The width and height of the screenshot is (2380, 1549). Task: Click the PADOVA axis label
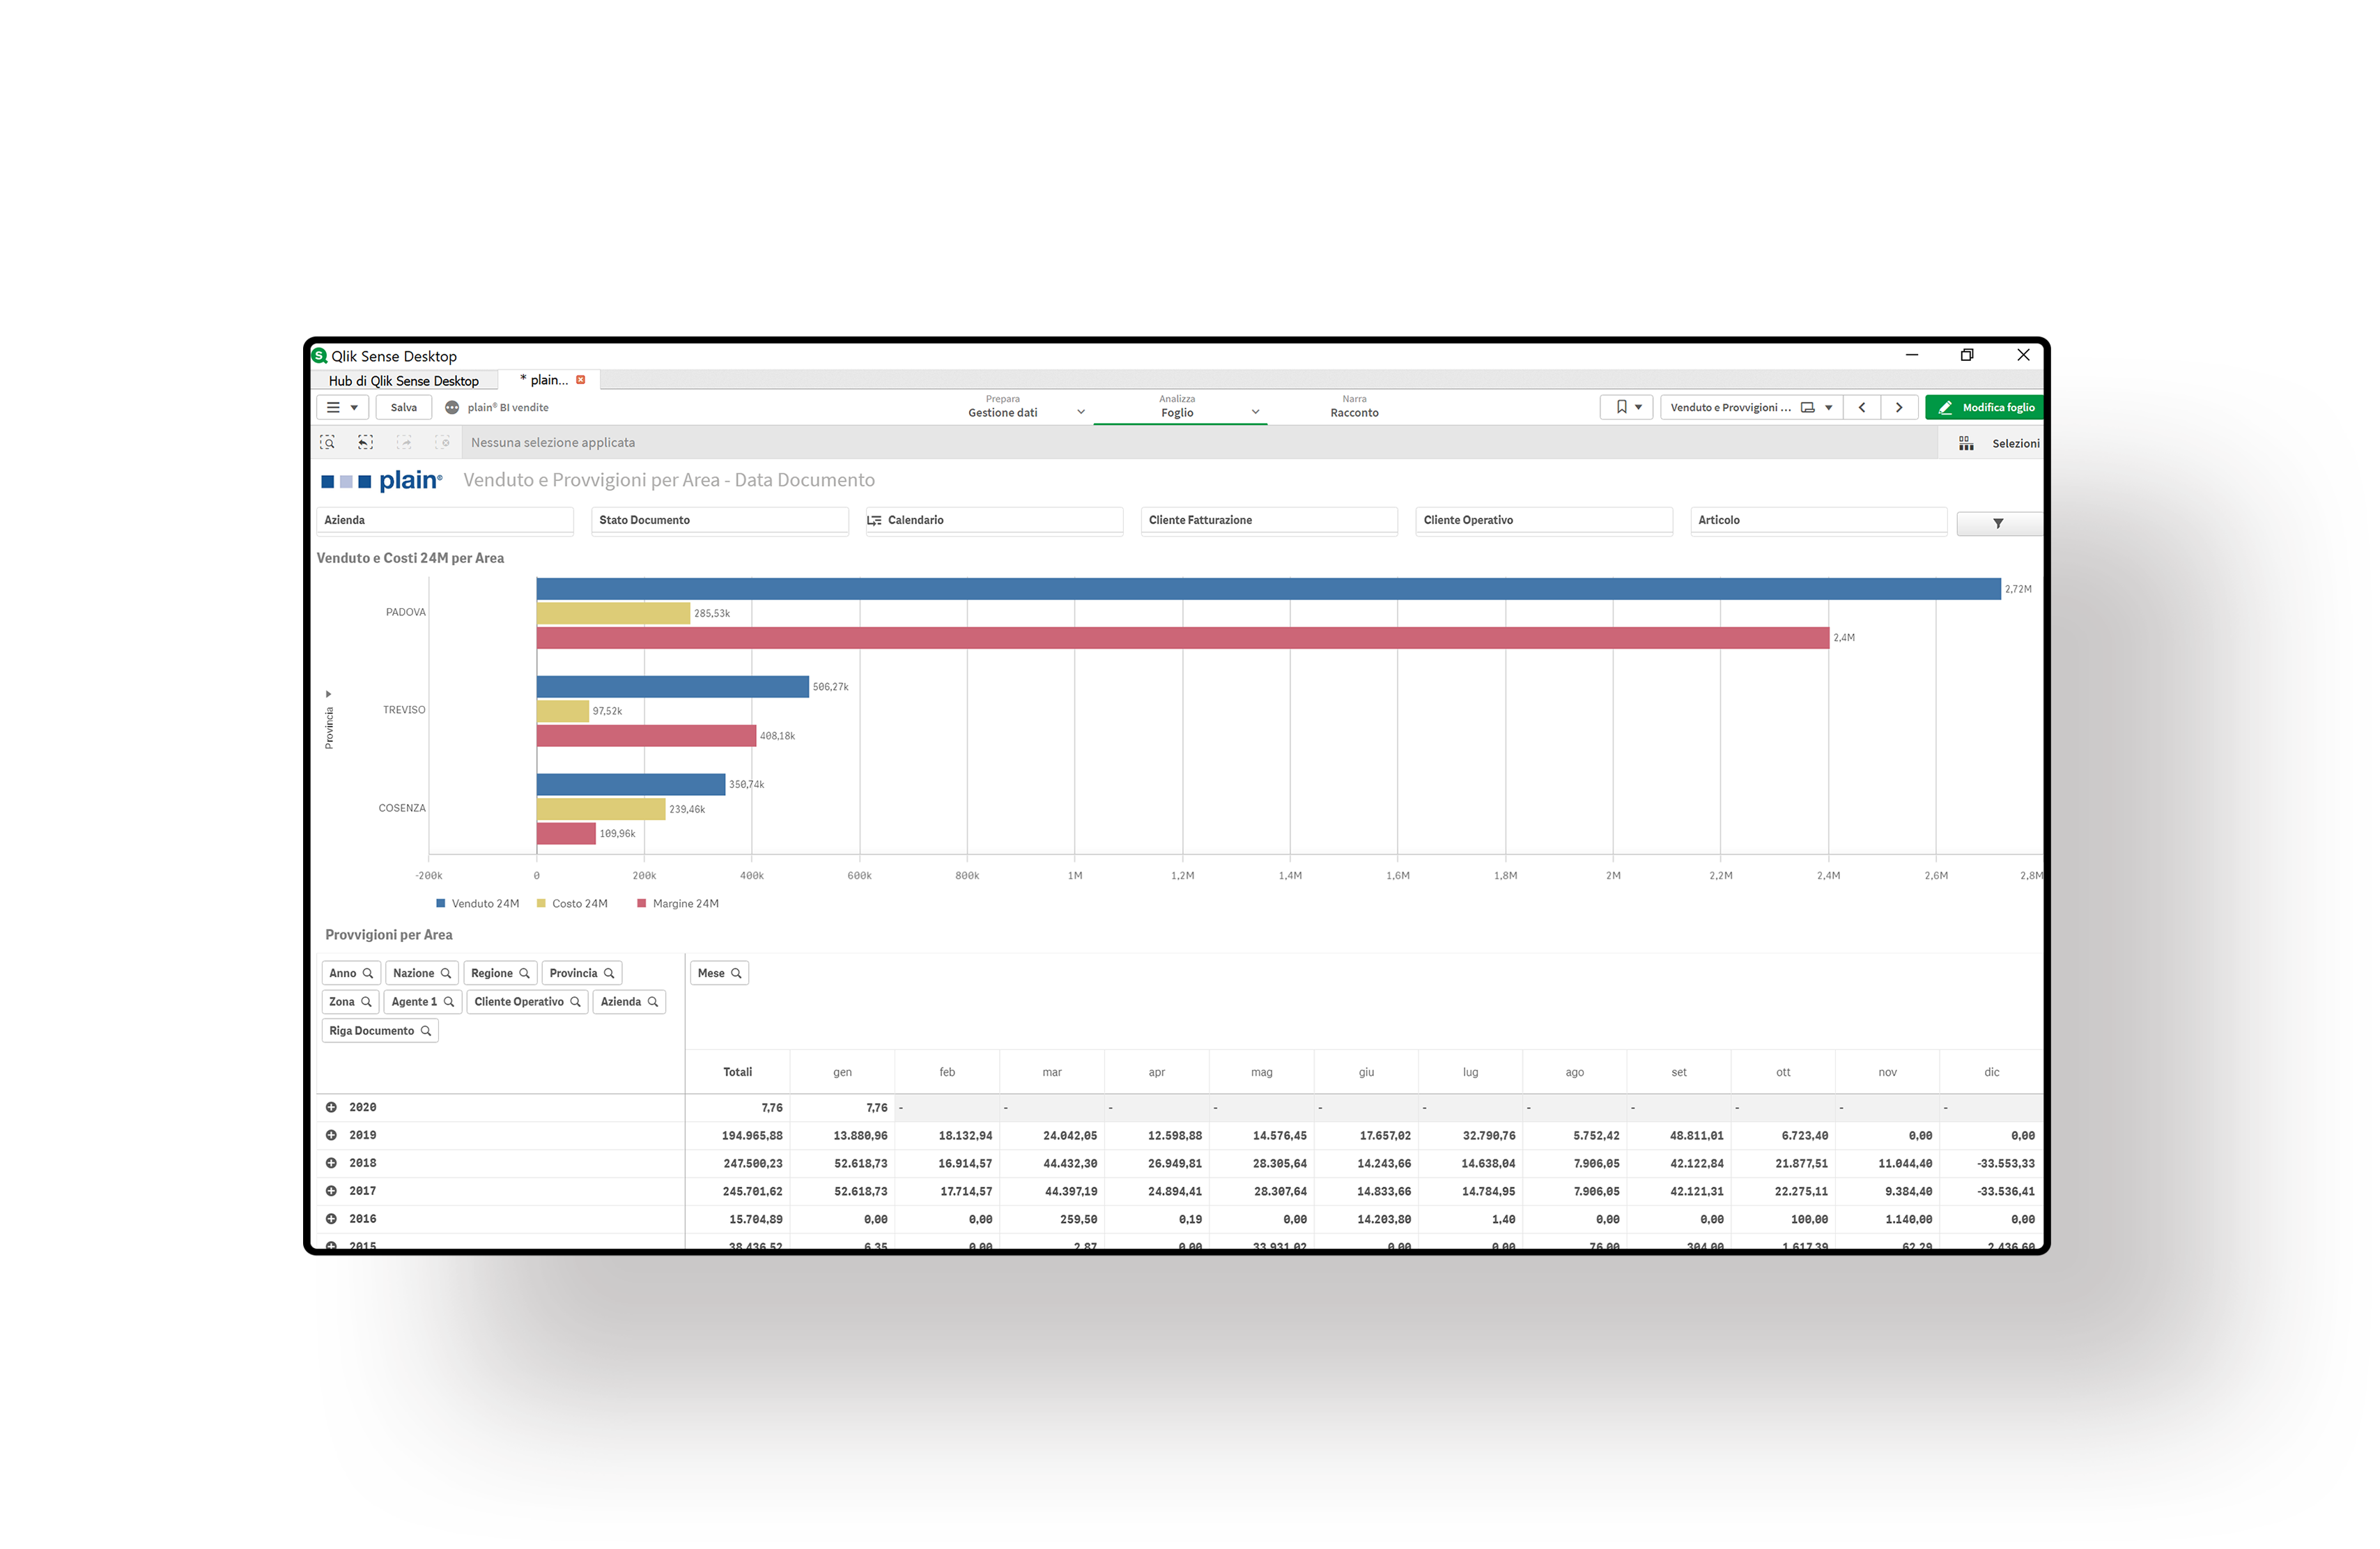[x=405, y=612]
